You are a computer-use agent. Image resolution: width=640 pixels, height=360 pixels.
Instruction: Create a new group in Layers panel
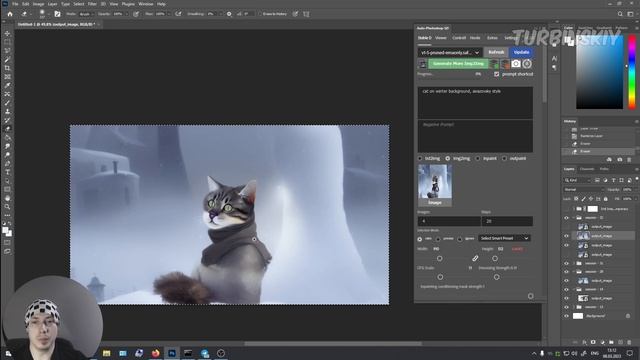tap(611, 342)
